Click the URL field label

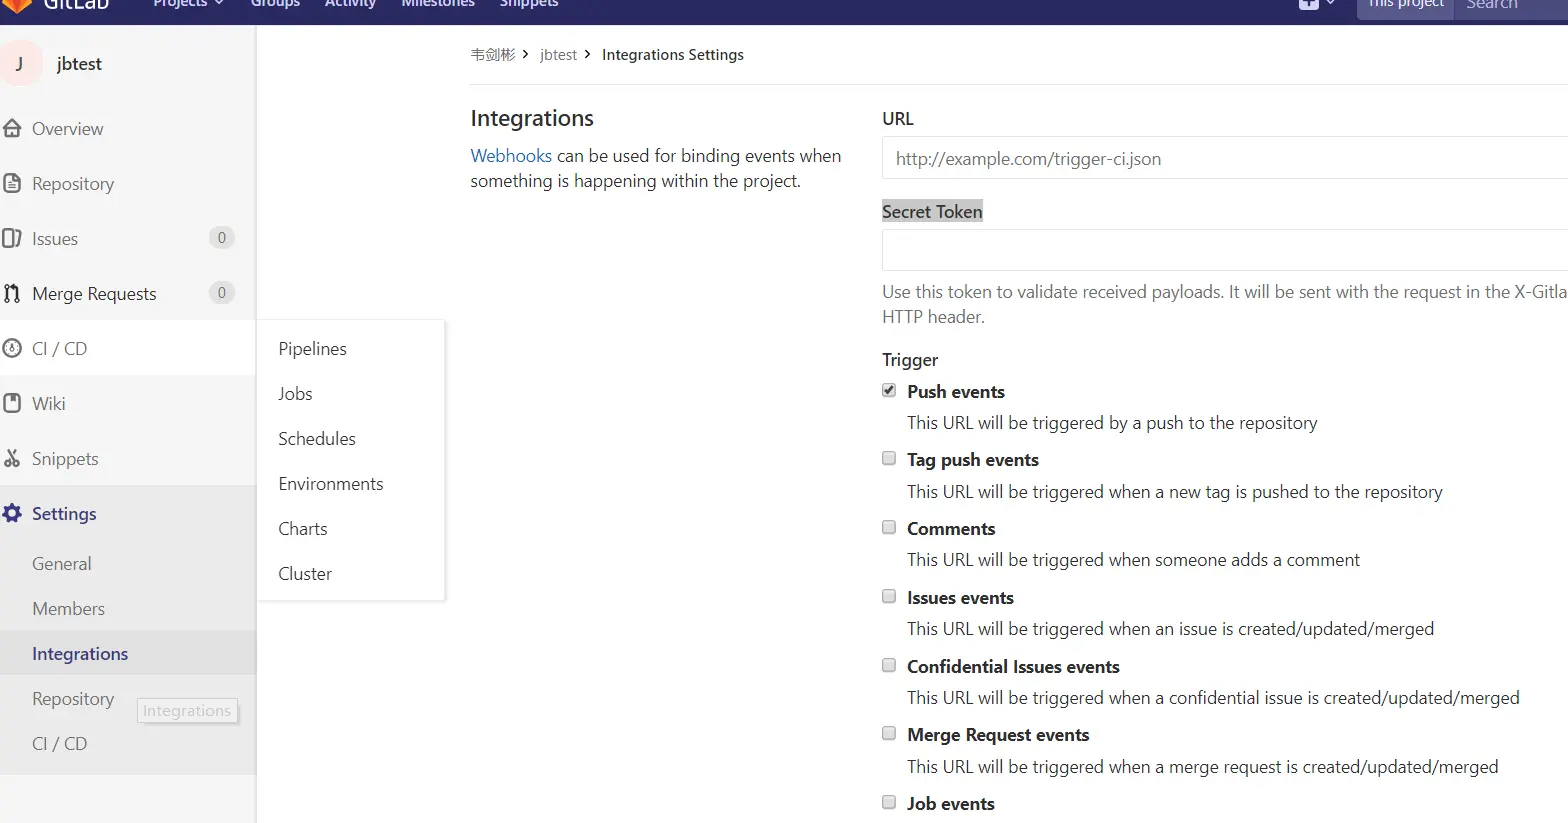[x=898, y=119]
